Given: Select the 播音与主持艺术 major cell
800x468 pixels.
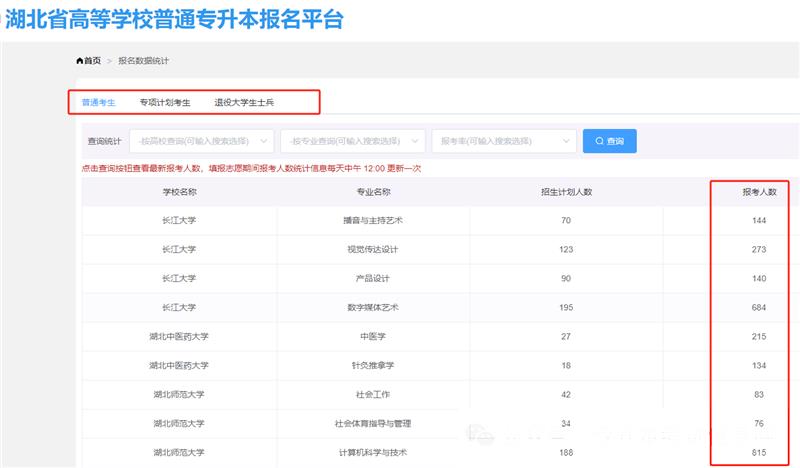Looking at the screenshot, I should [x=373, y=220].
